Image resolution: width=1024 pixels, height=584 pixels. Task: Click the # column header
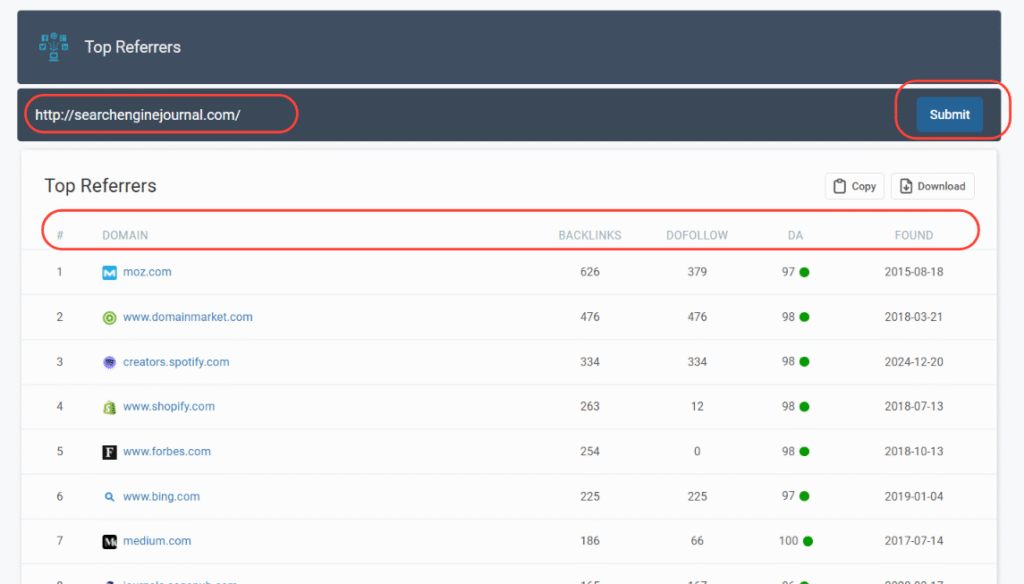(x=59, y=235)
